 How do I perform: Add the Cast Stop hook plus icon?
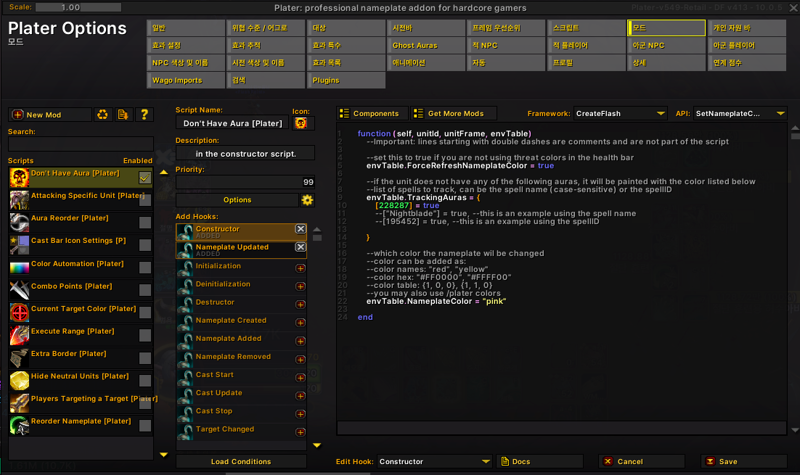click(301, 414)
